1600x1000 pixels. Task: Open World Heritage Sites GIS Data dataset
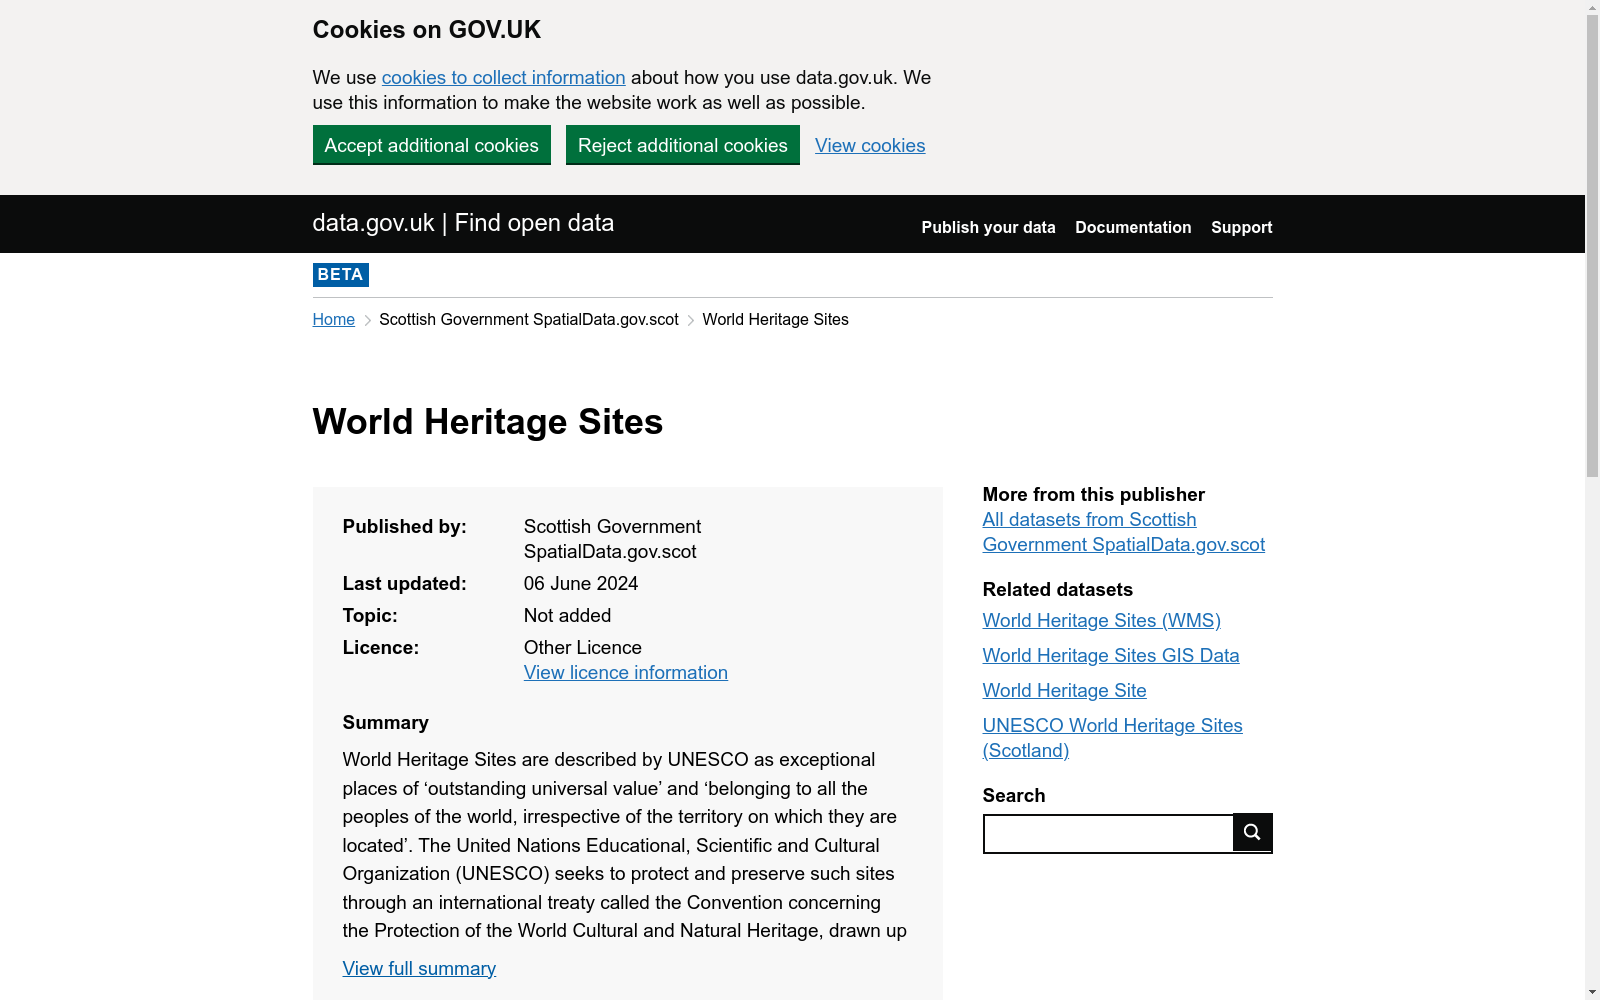[x=1111, y=656]
